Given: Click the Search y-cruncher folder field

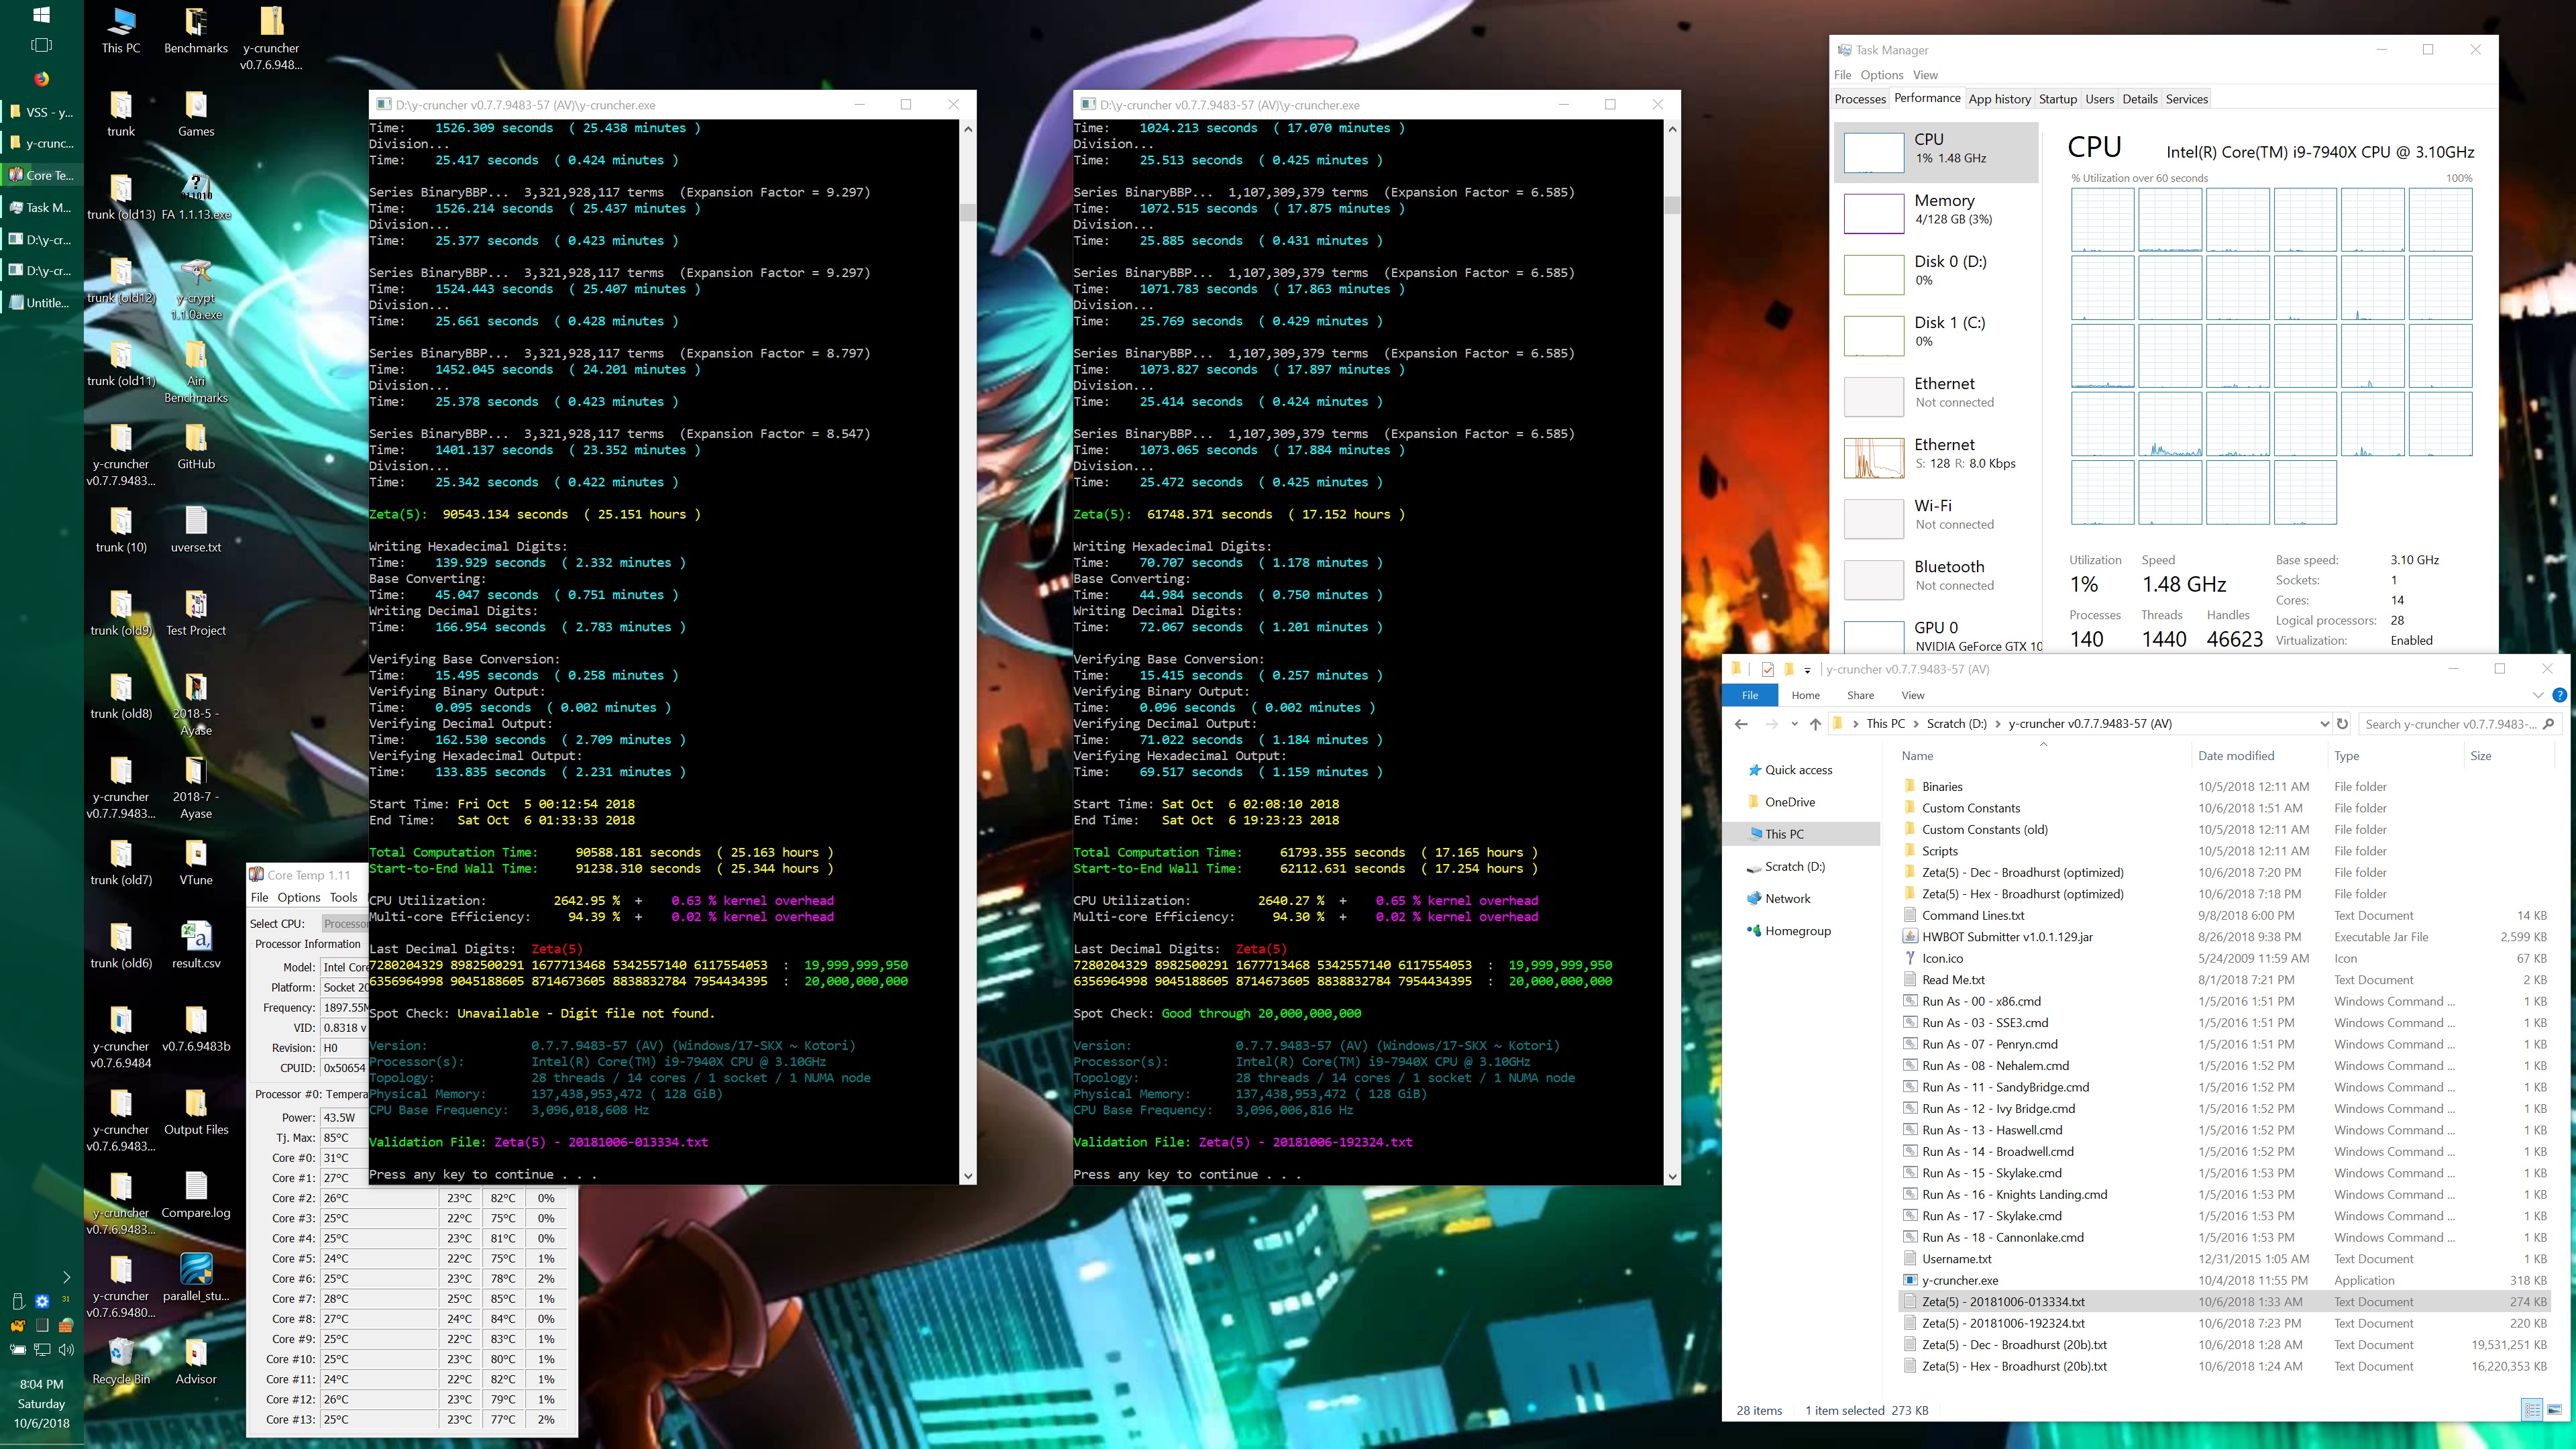Looking at the screenshot, I should [2449, 724].
